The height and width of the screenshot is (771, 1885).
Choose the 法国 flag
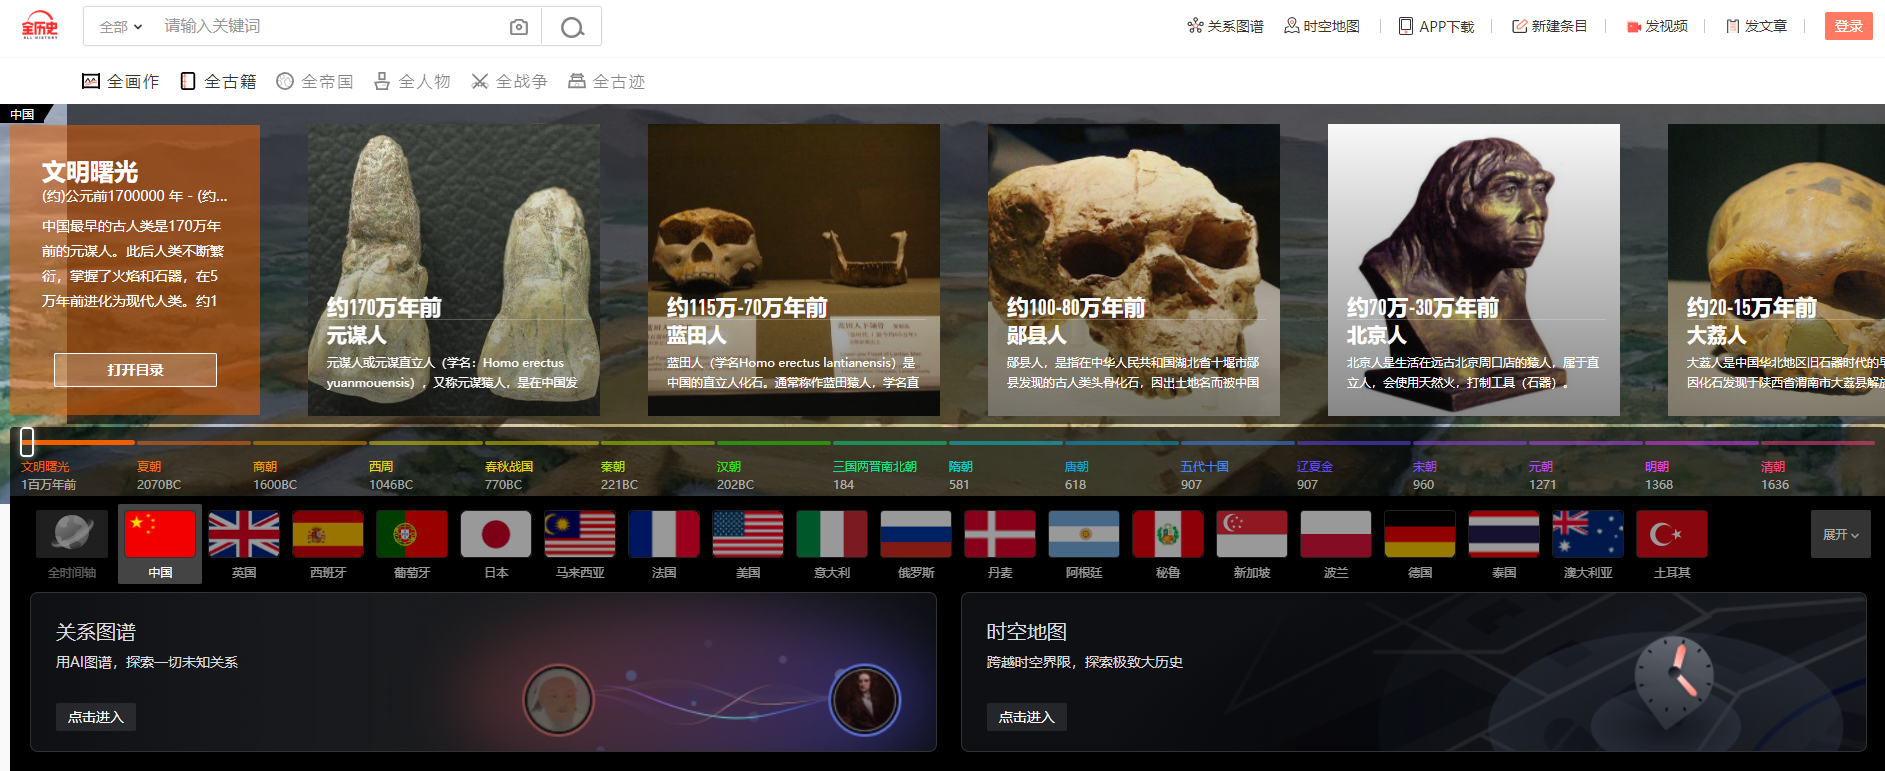[x=664, y=535]
